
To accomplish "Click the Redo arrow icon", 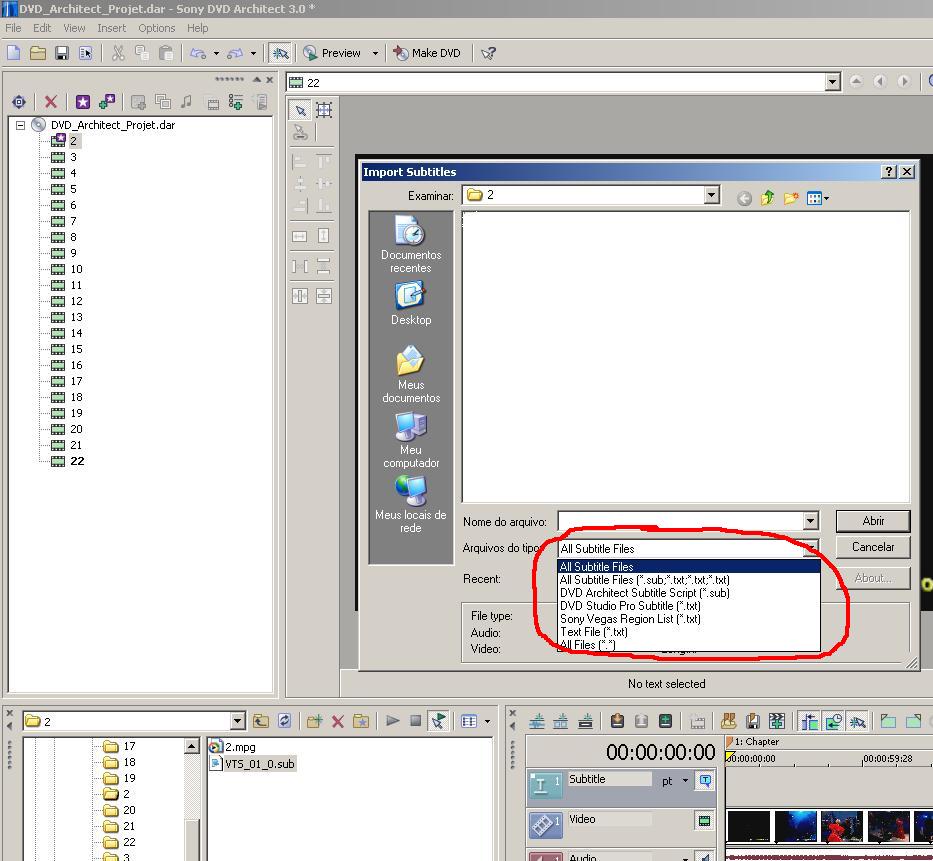I will [x=236, y=53].
